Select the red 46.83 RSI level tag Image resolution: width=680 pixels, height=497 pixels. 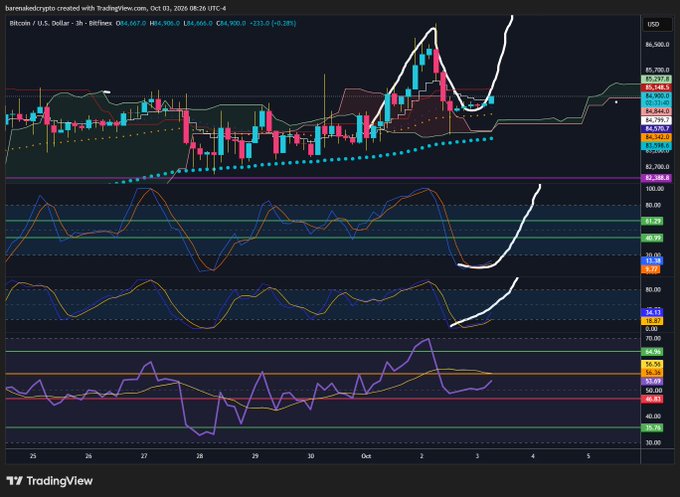coord(652,399)
